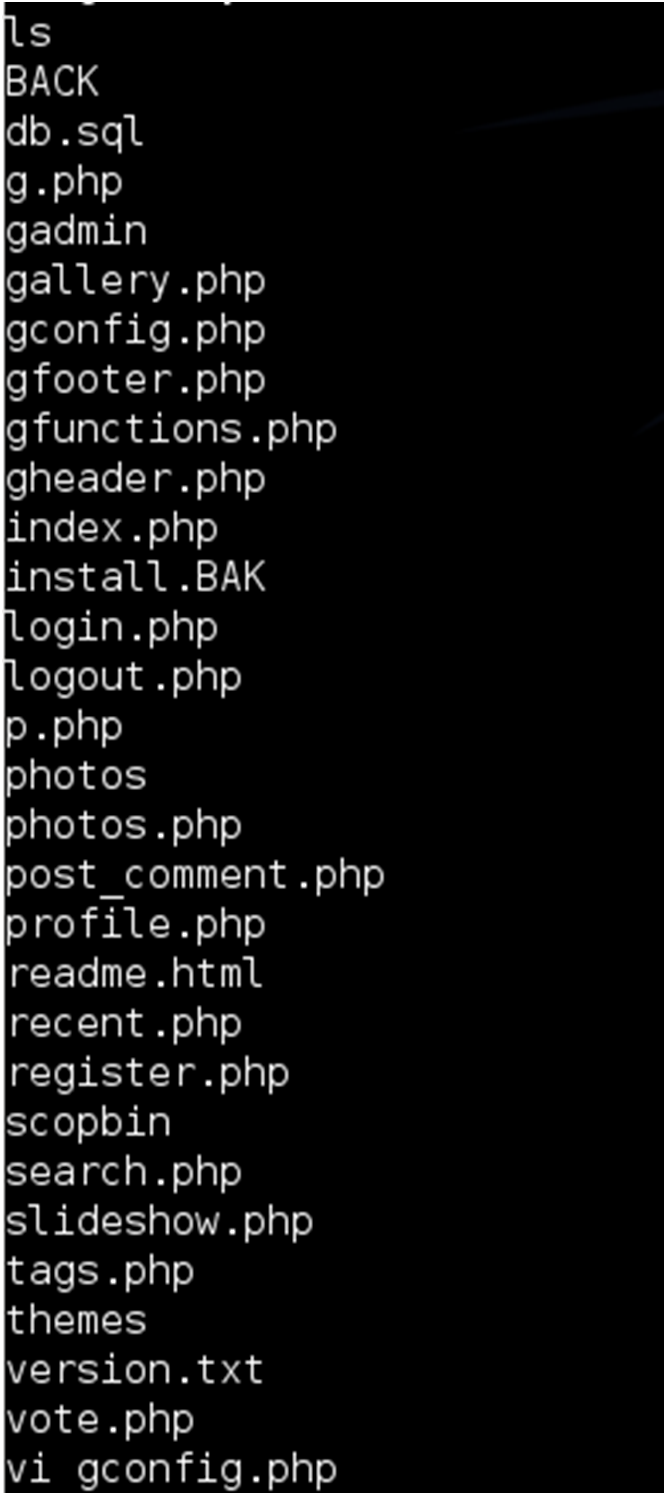The height and width of the screenshot is (1495, 666).
Task: Select the BACK directory line
Action: pyautogui.click(x=52, y=83)
